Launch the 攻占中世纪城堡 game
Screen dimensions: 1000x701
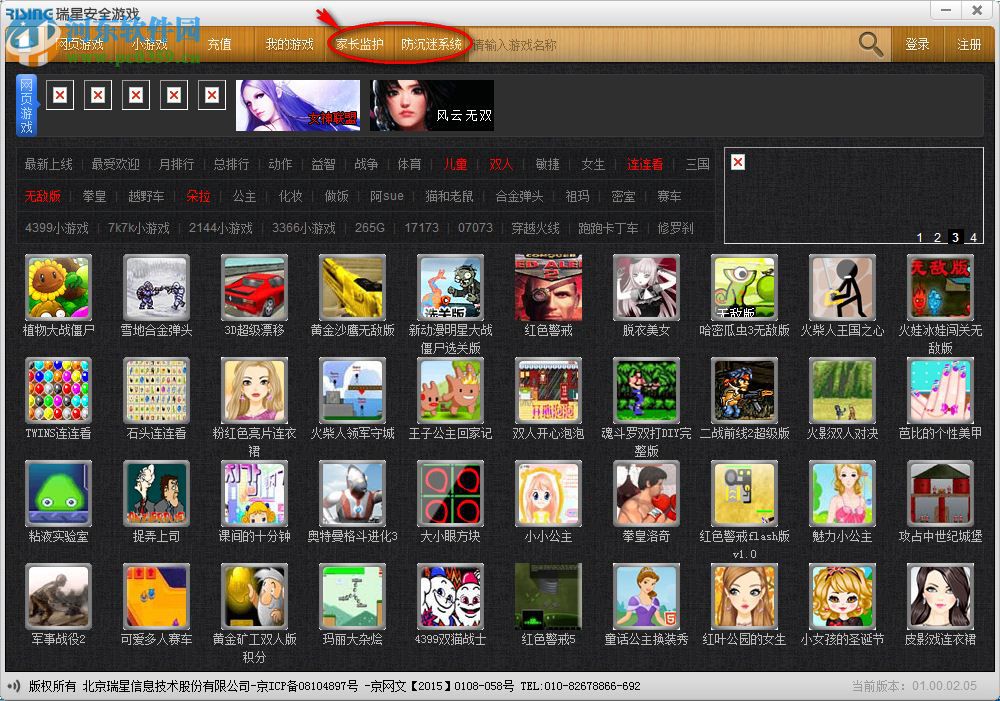tap(941, 494)
